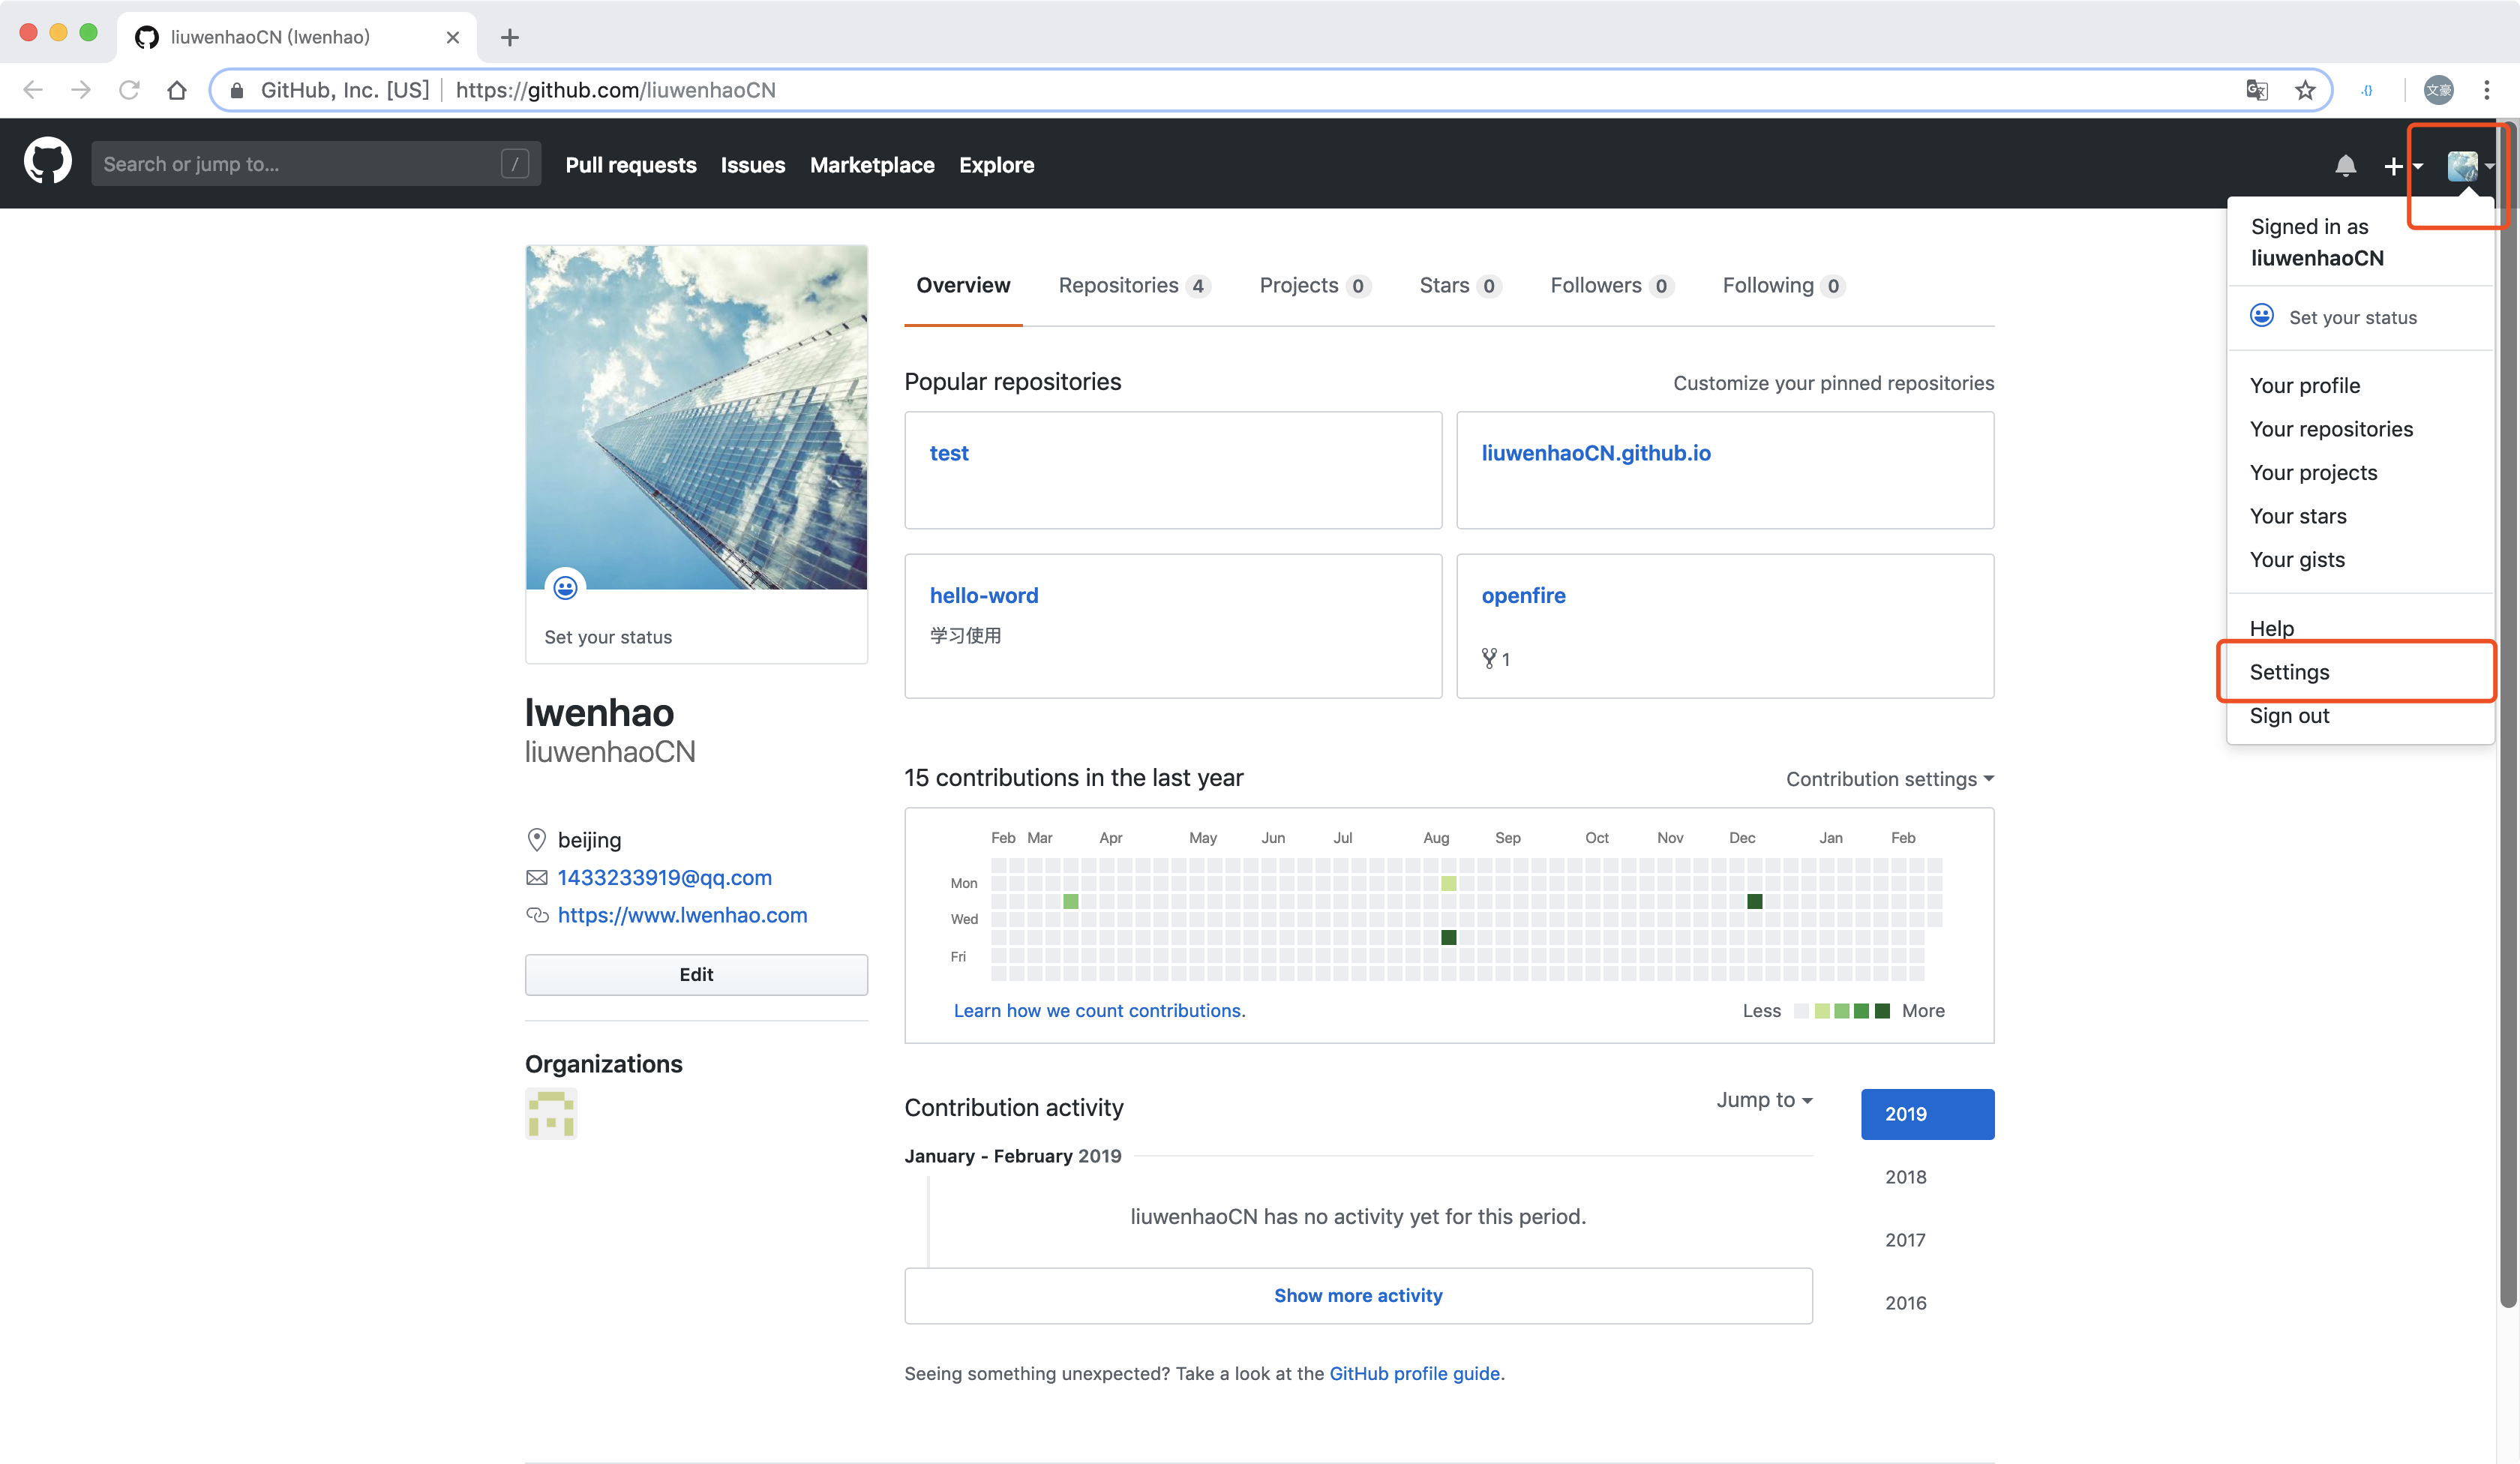
Task: Expand the Jump to dropdown
Action: tap(1764, 1099)
